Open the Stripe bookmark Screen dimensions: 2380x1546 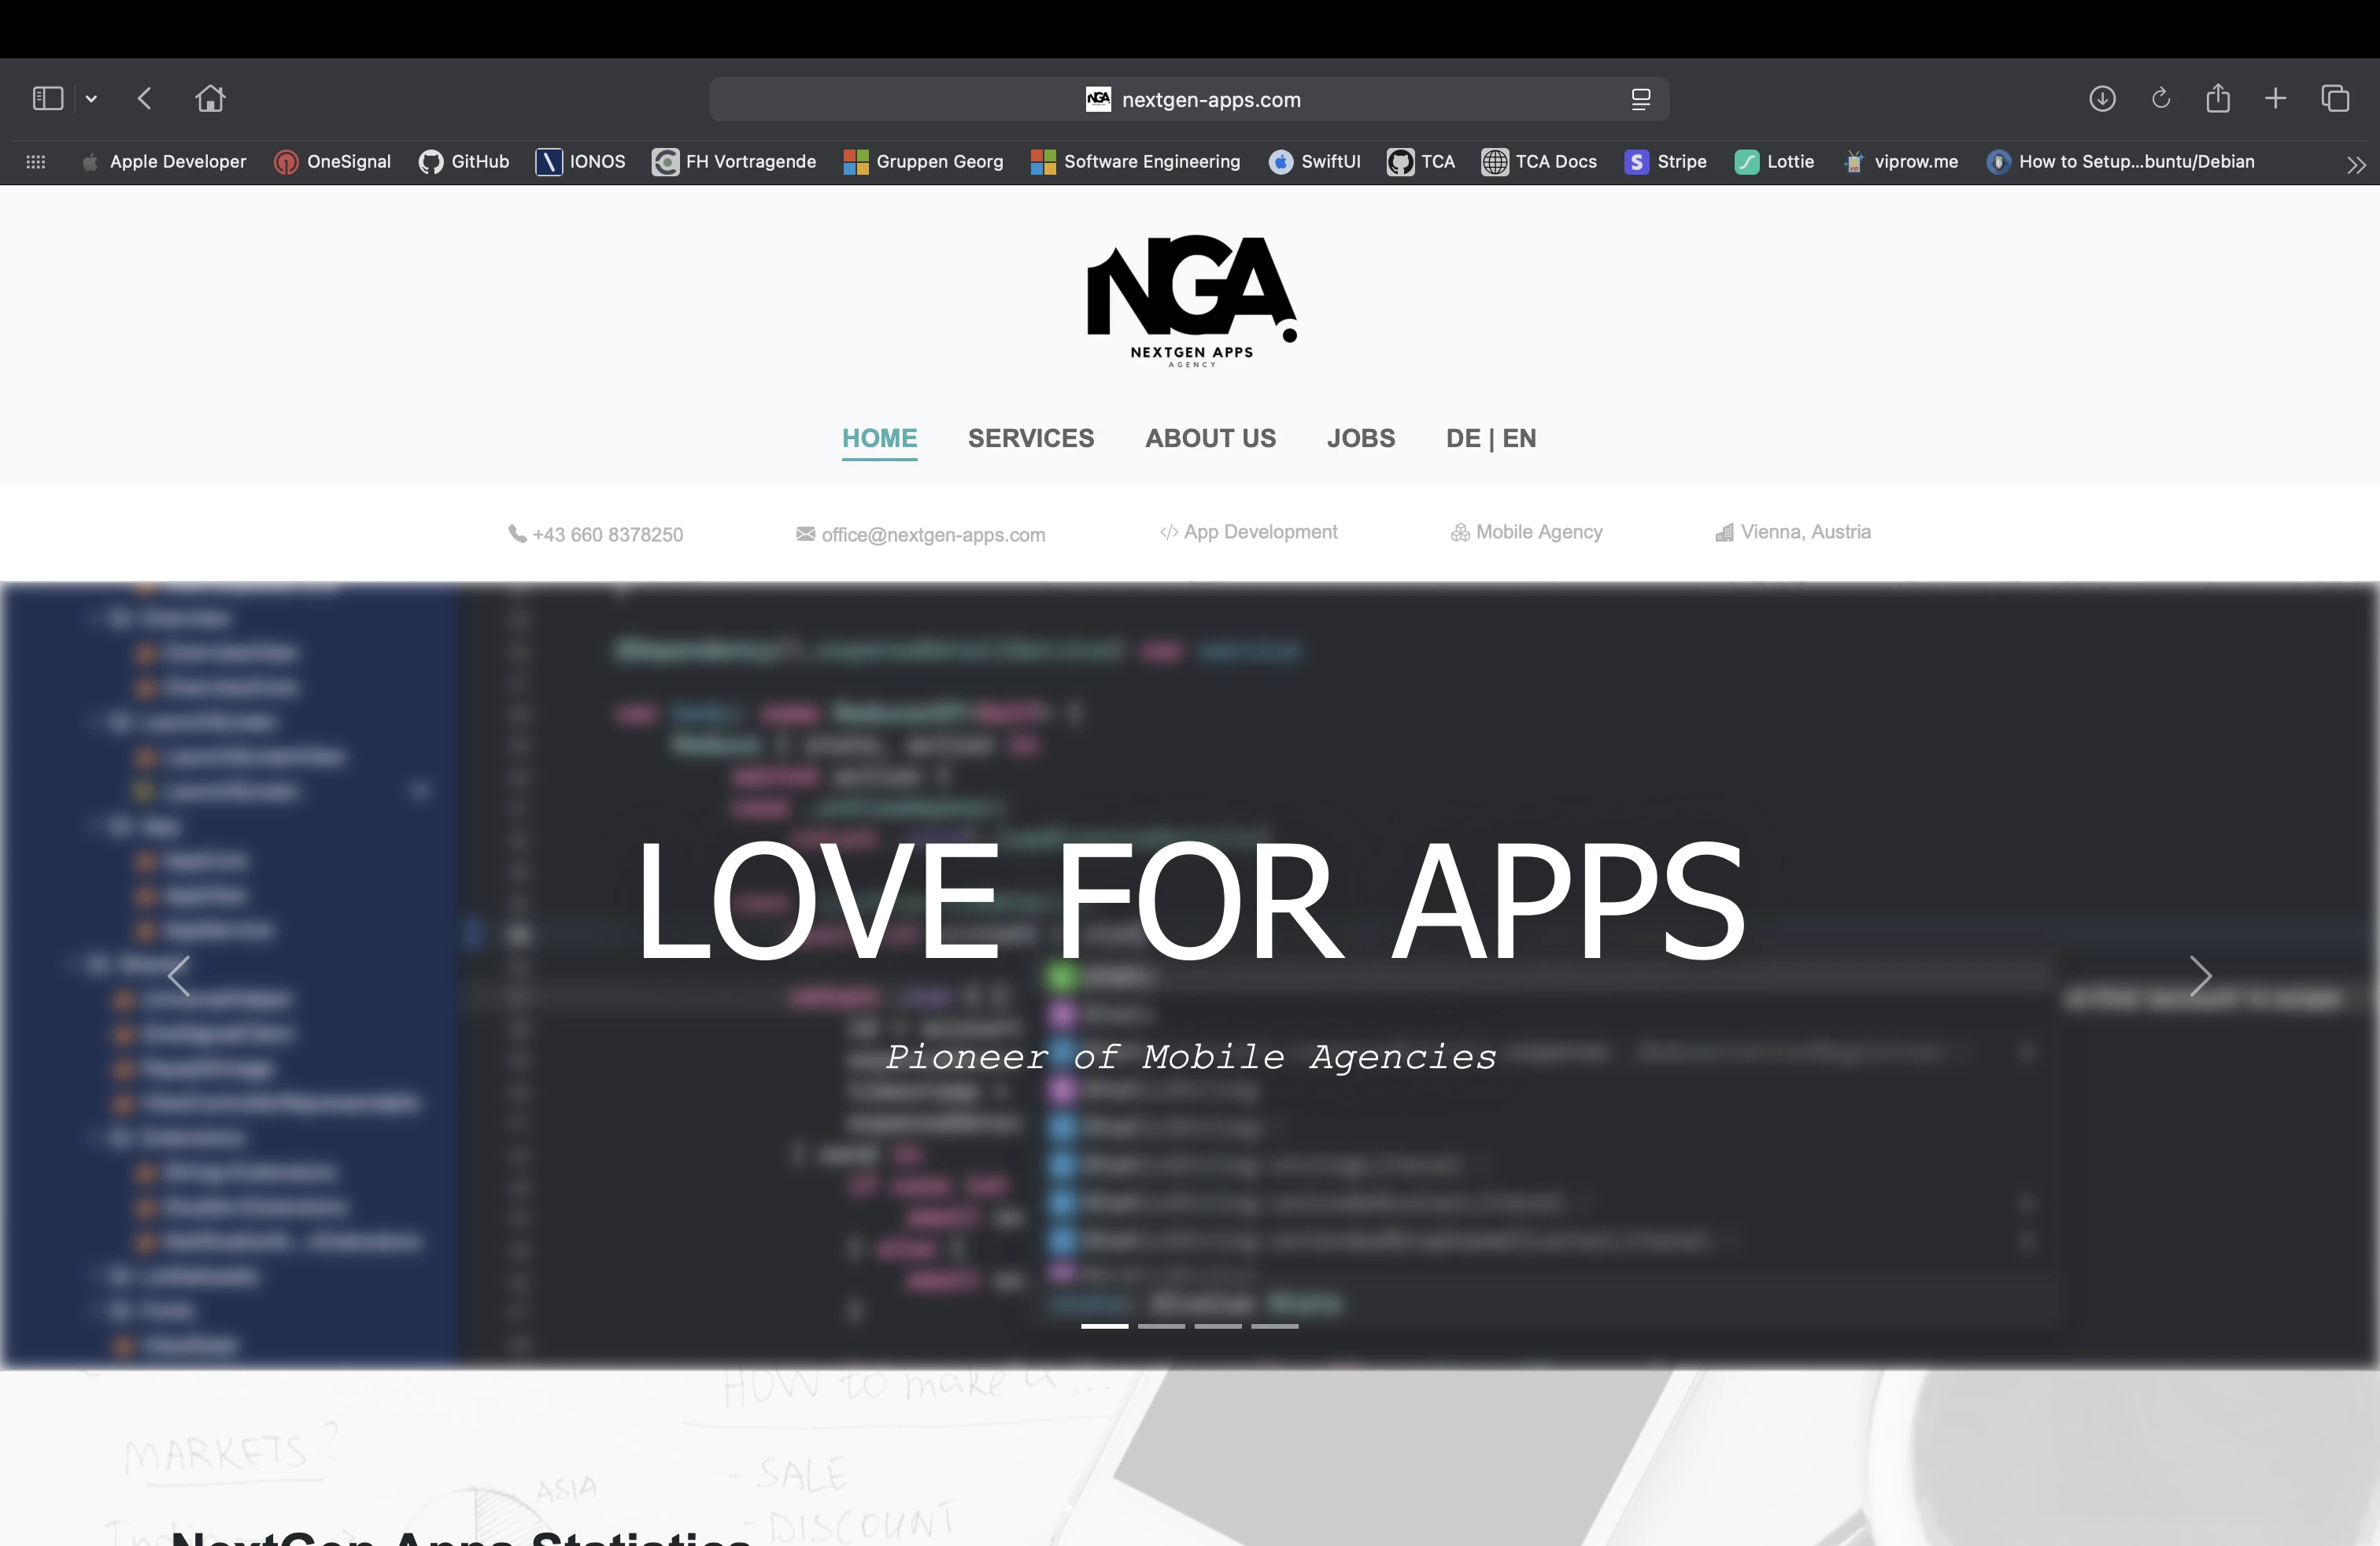[1666, 162]
